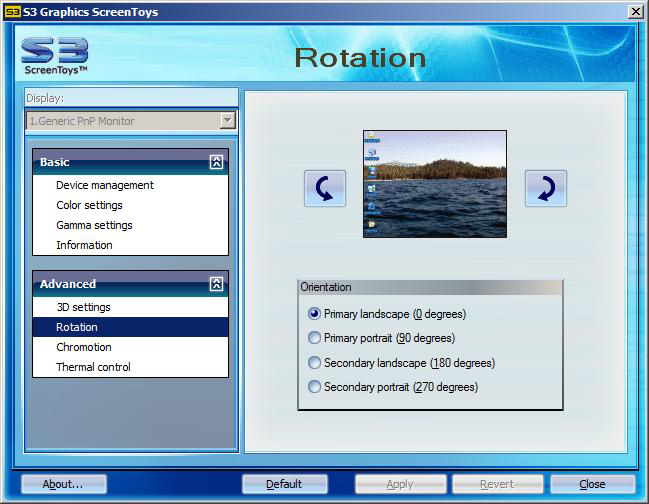
Task: Click the S3 ScreenToys logo
Action: click(x=55, y=56)
